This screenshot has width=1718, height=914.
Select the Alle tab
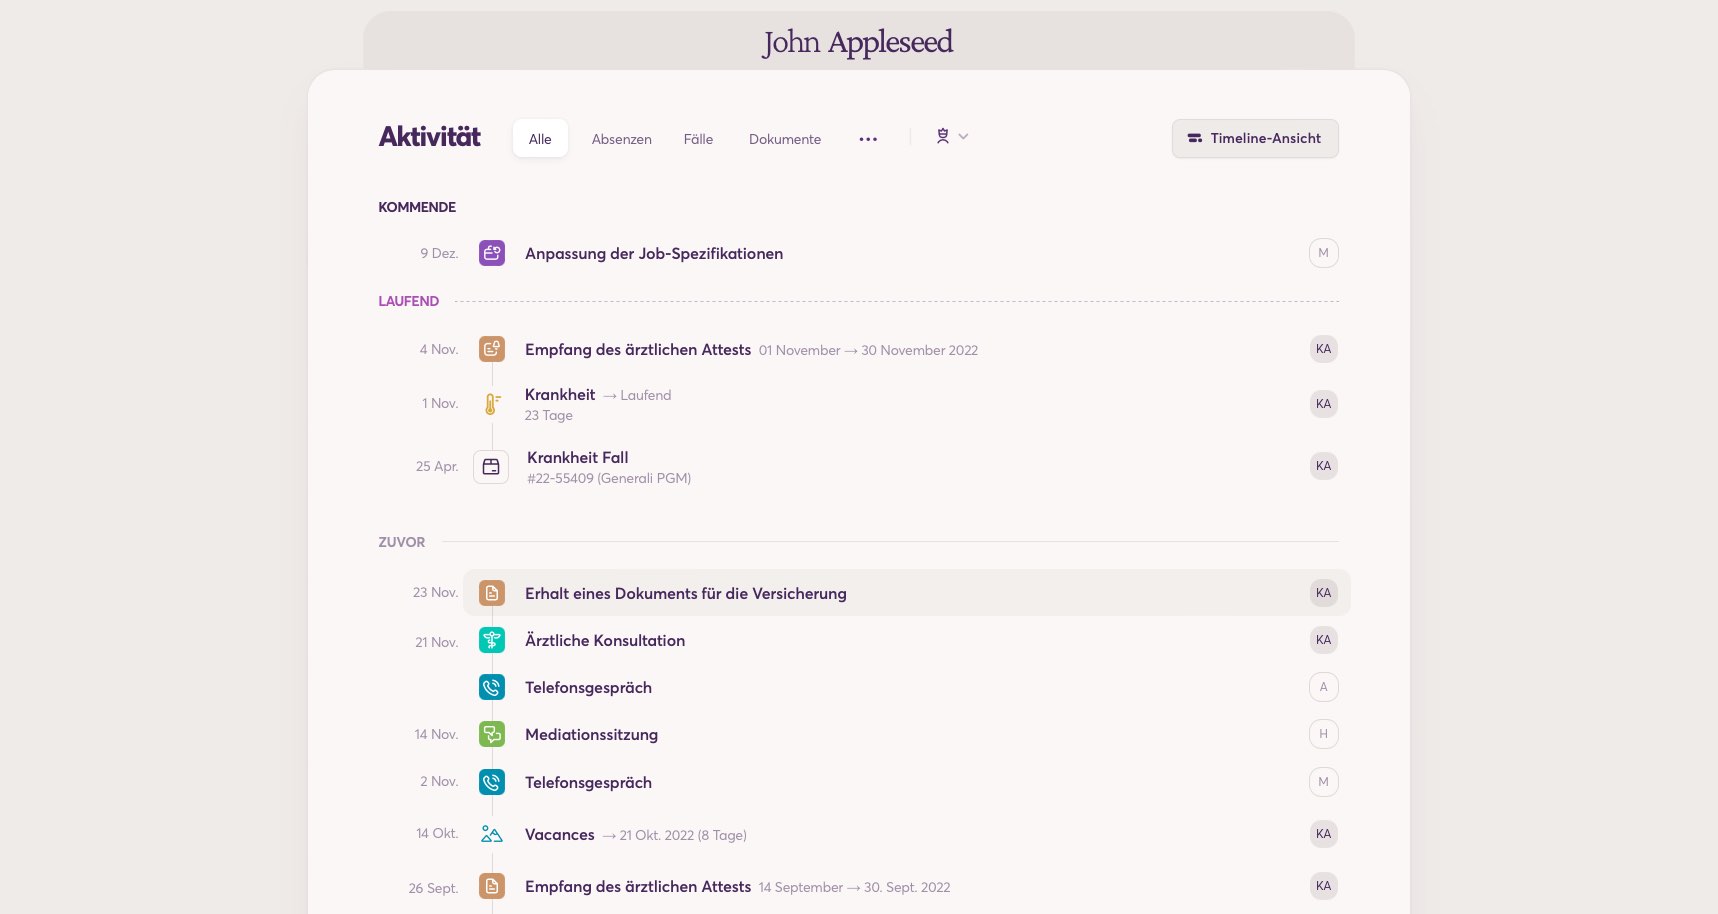tap(540, 139)
